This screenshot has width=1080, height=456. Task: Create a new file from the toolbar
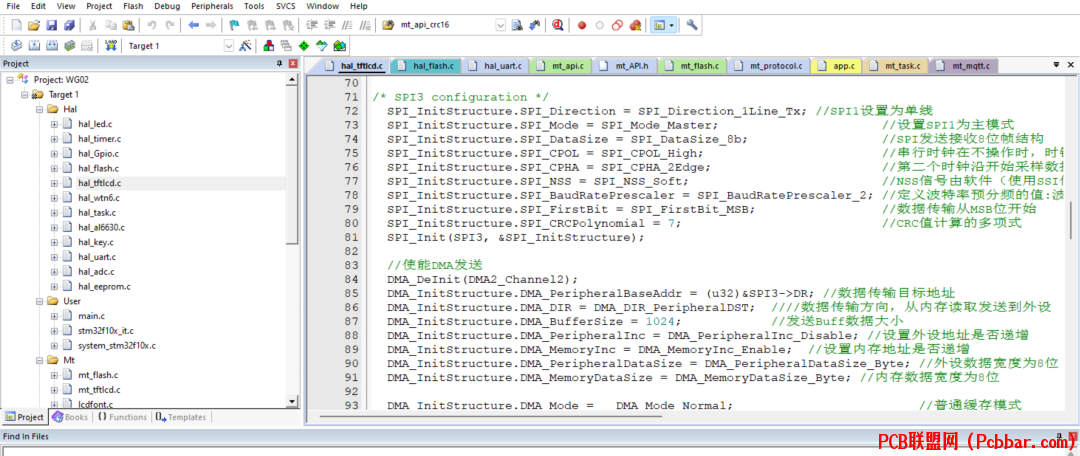[17, 25]
